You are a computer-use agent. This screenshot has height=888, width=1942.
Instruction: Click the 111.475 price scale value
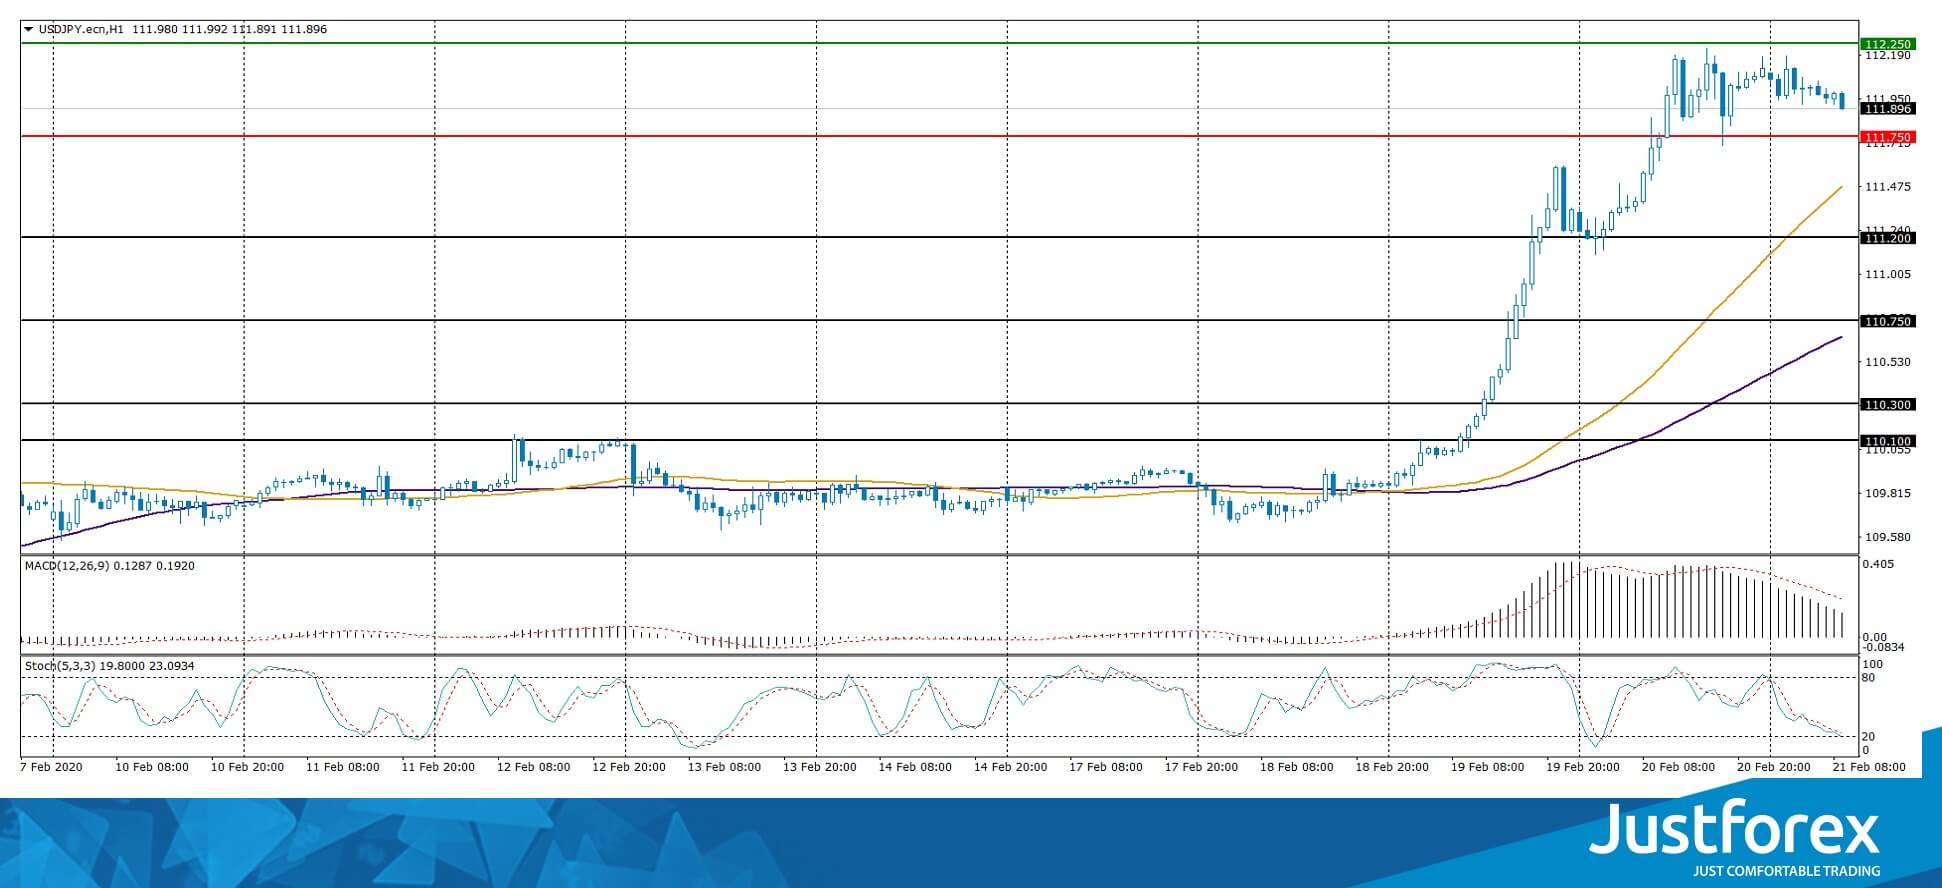1888,187
